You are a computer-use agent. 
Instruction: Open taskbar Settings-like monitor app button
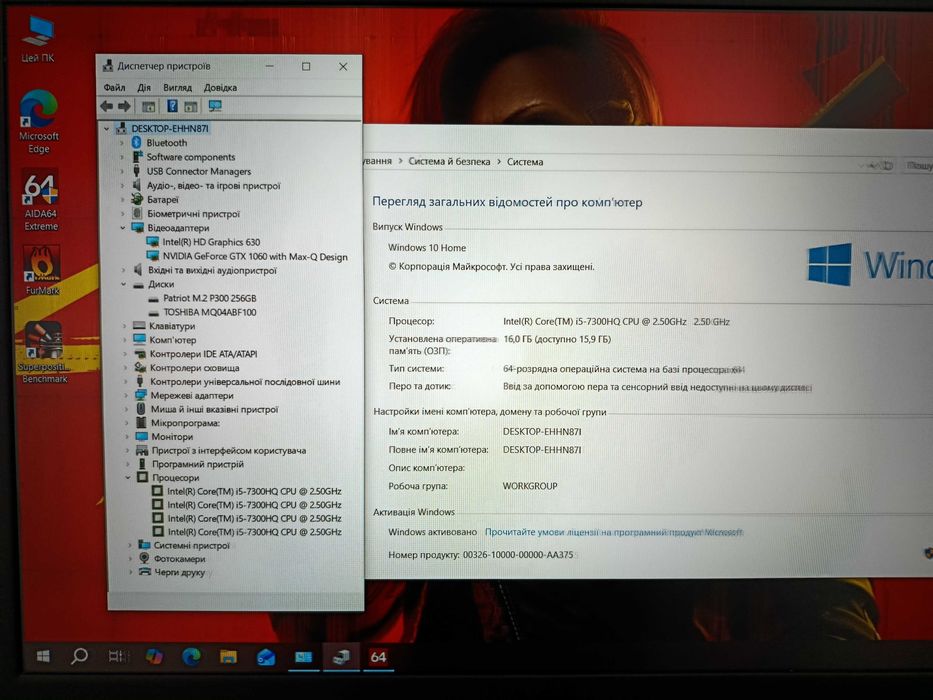click(x=303, y=657)
